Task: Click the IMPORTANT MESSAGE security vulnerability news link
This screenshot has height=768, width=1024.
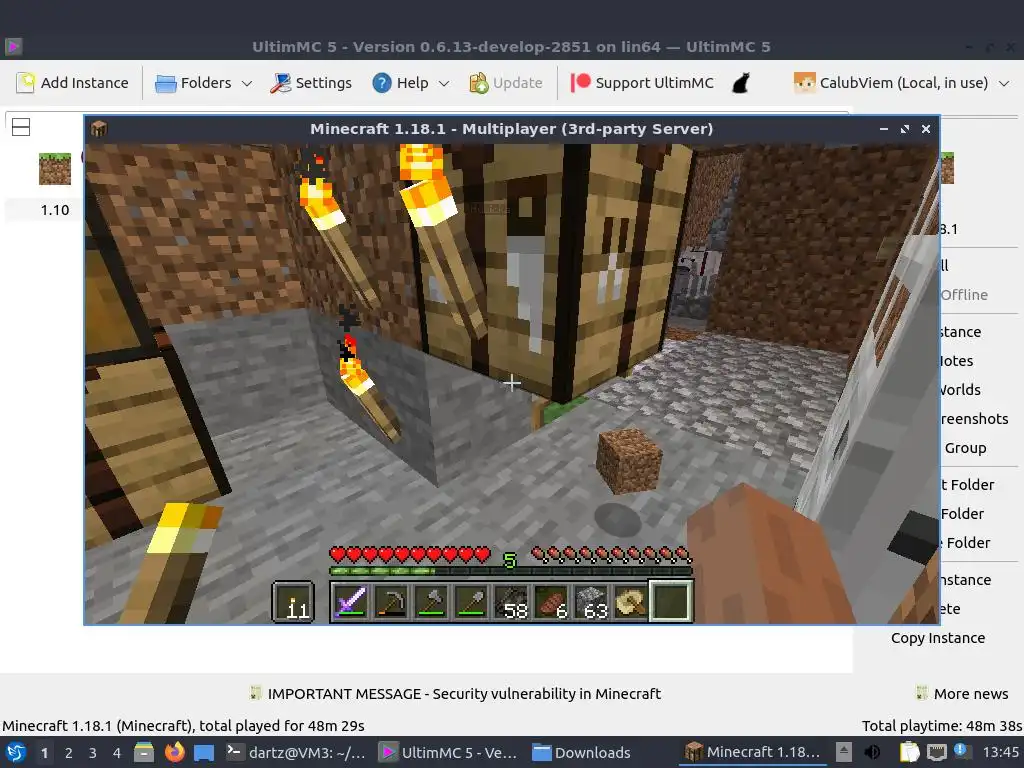Action: click(x=455, y=694)
